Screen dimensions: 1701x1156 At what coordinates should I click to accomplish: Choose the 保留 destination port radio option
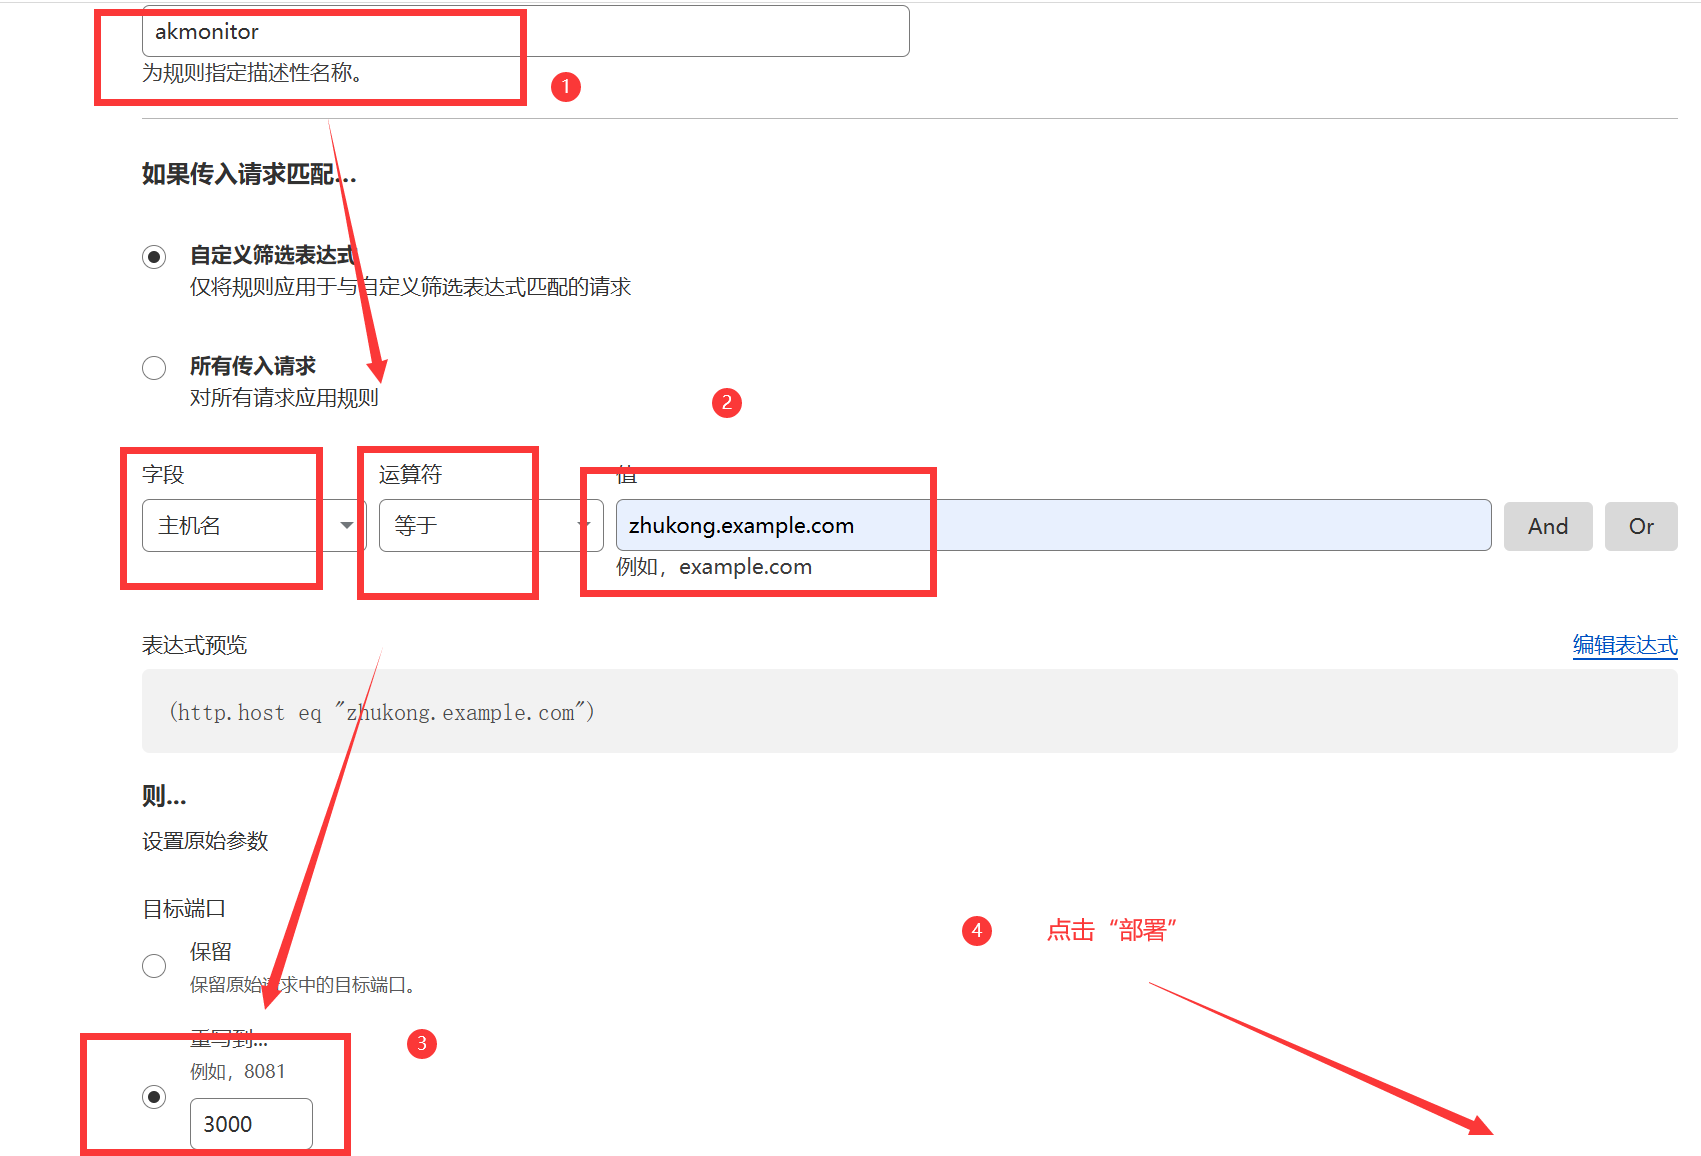tap(154, 965)
